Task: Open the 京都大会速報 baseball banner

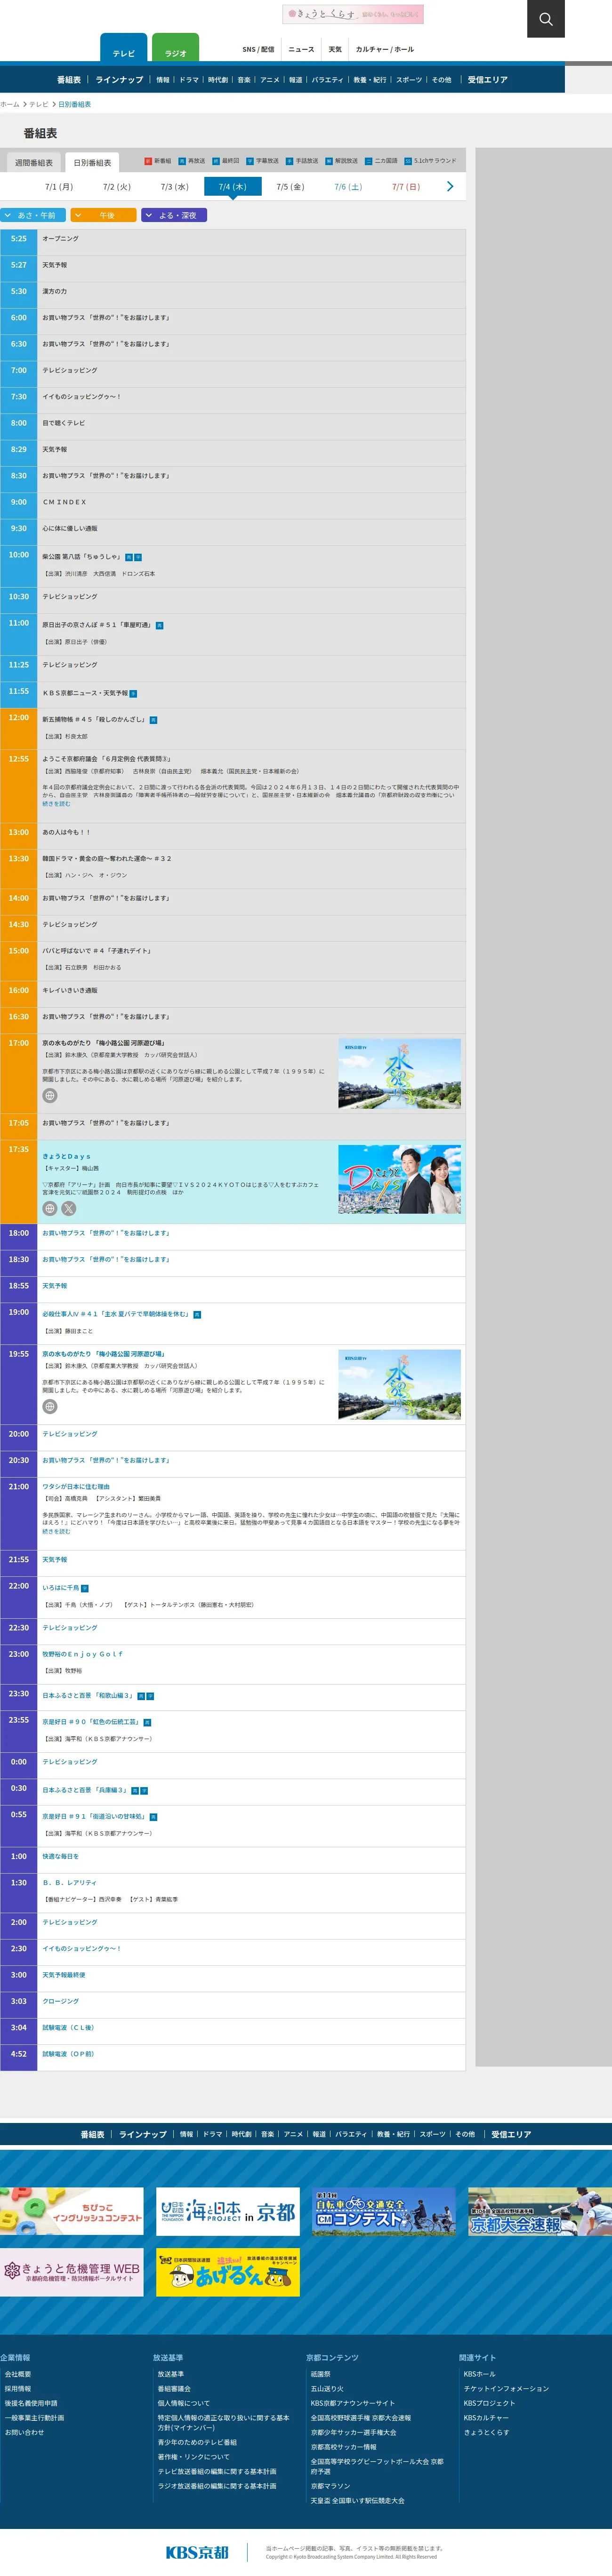Action: point(540,2212)
